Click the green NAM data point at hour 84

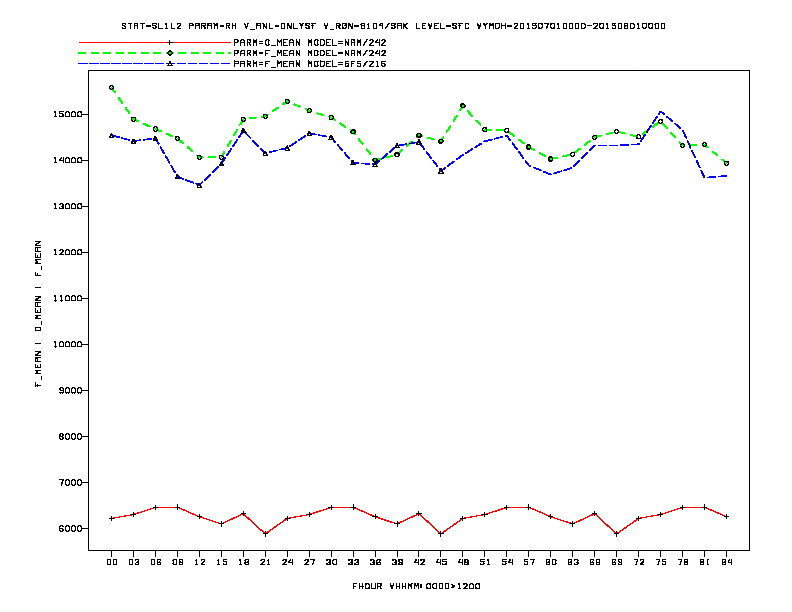point(726,163)
